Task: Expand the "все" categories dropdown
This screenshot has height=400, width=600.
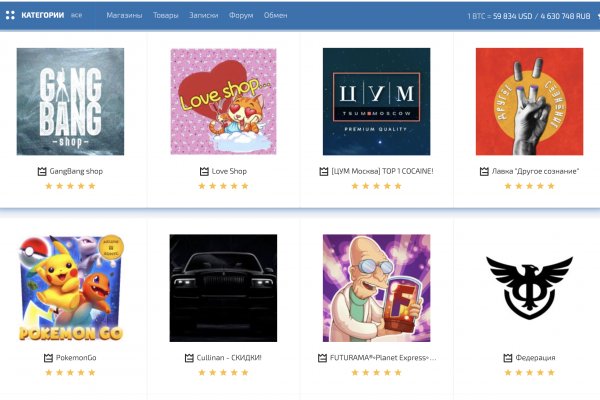Action: coord(76,16)
